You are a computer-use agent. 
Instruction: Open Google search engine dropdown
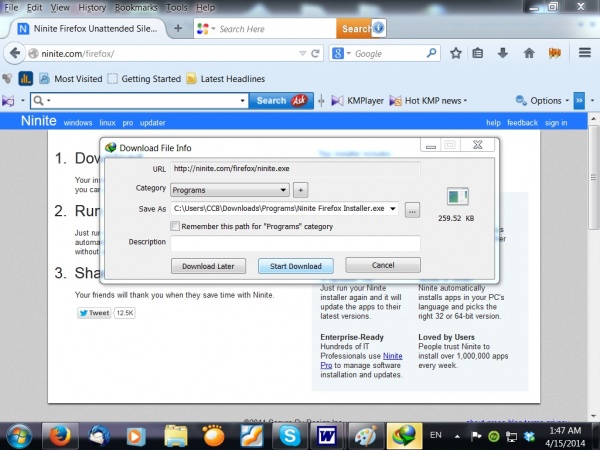tap(349, 53)
